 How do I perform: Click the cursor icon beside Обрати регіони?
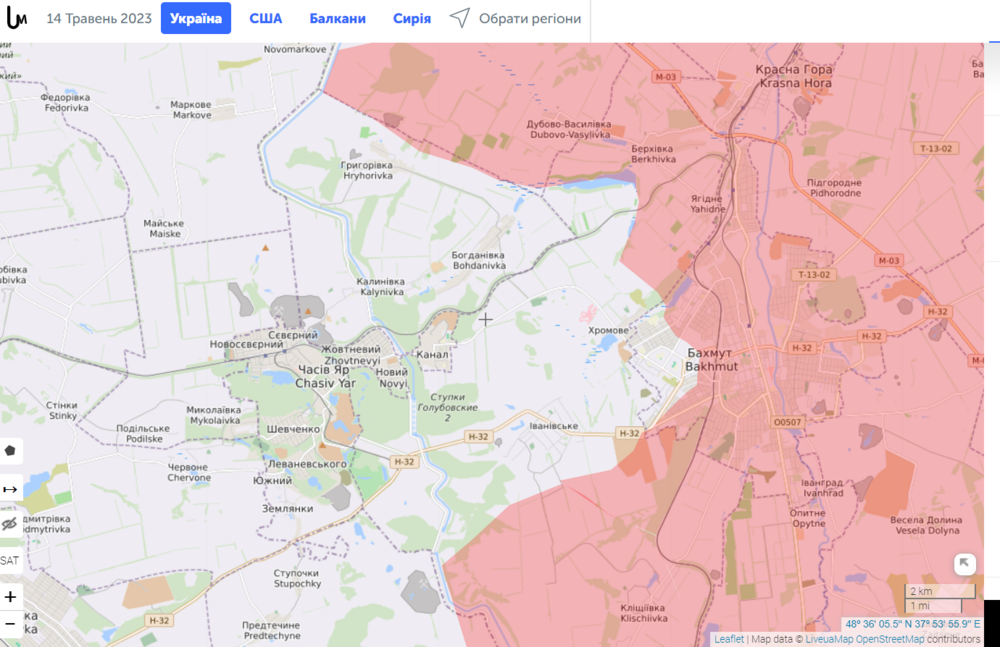[459, 17]
